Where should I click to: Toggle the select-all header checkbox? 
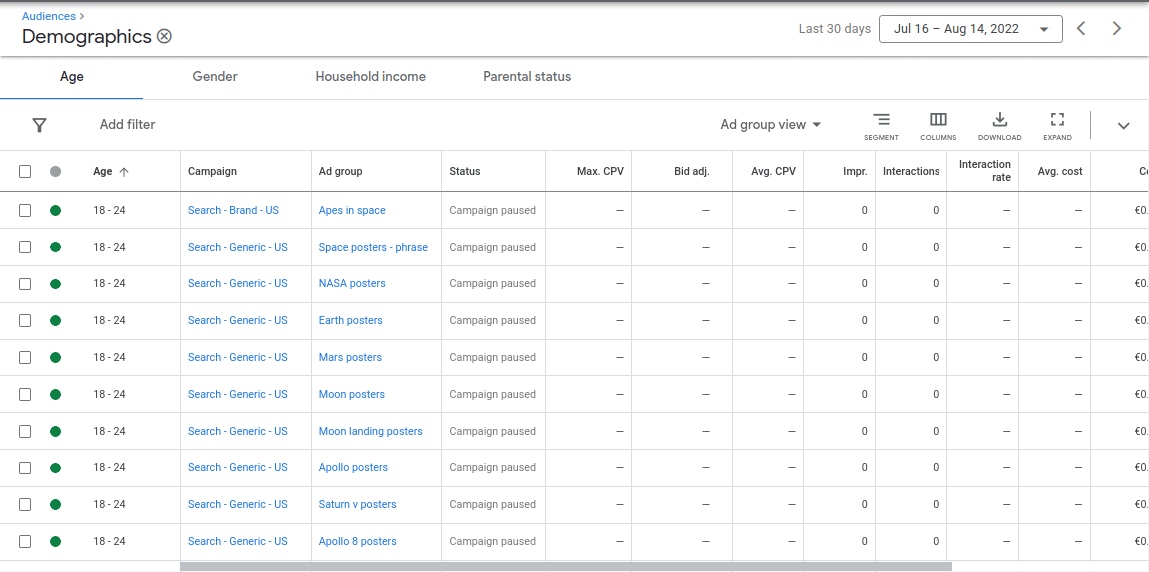tap(25, 171)
